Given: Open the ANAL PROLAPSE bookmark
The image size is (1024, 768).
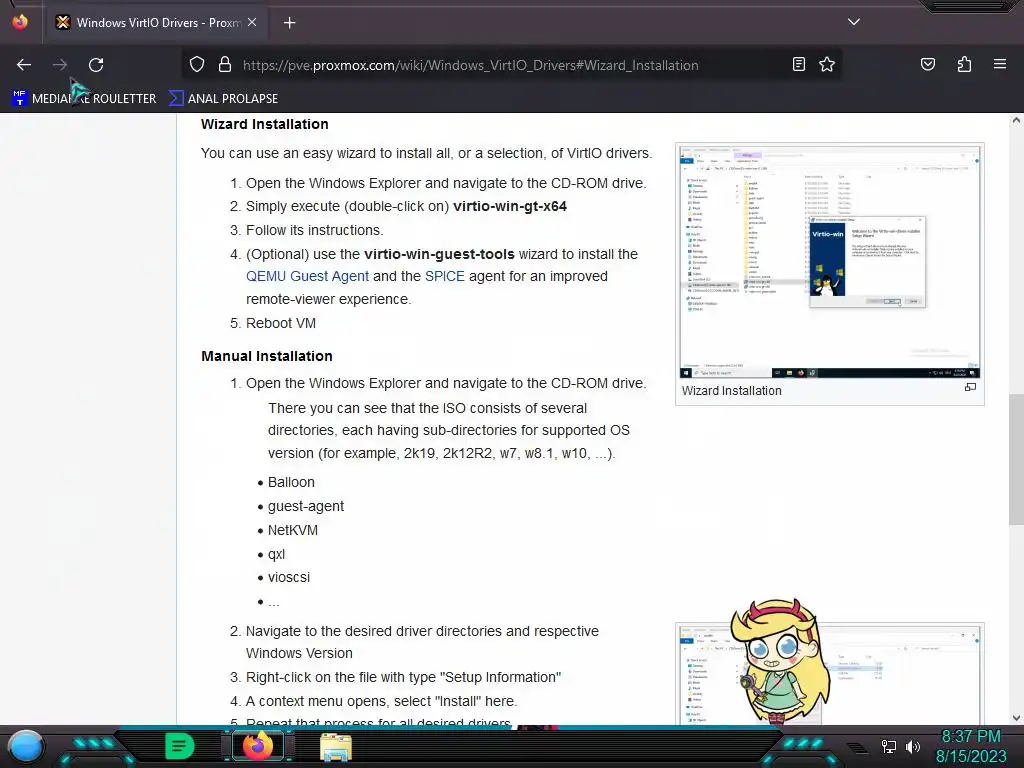Looking at the screenshot, I should point(223,99).
